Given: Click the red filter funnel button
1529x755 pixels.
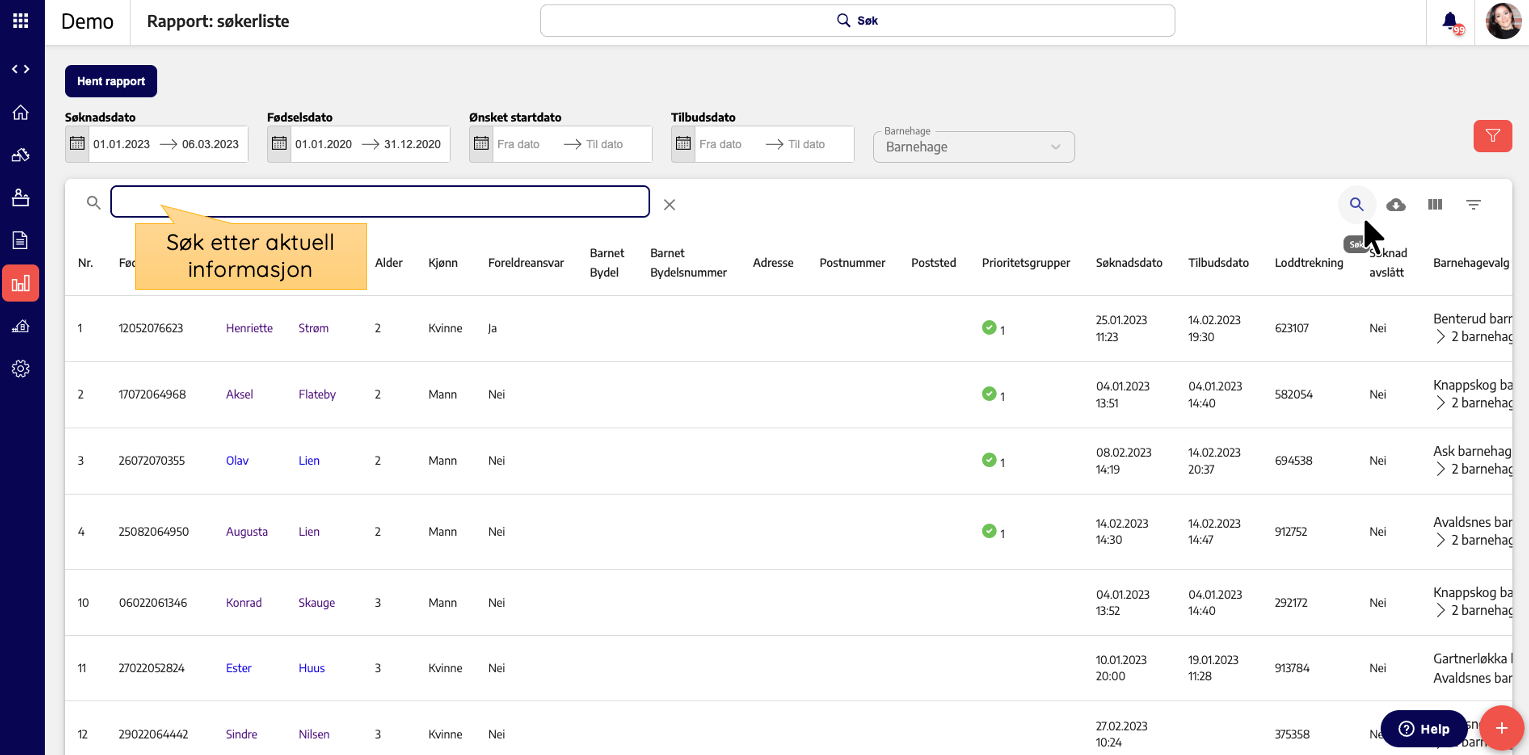Looking at the screenshot, I should click(x=1493, y=136).
